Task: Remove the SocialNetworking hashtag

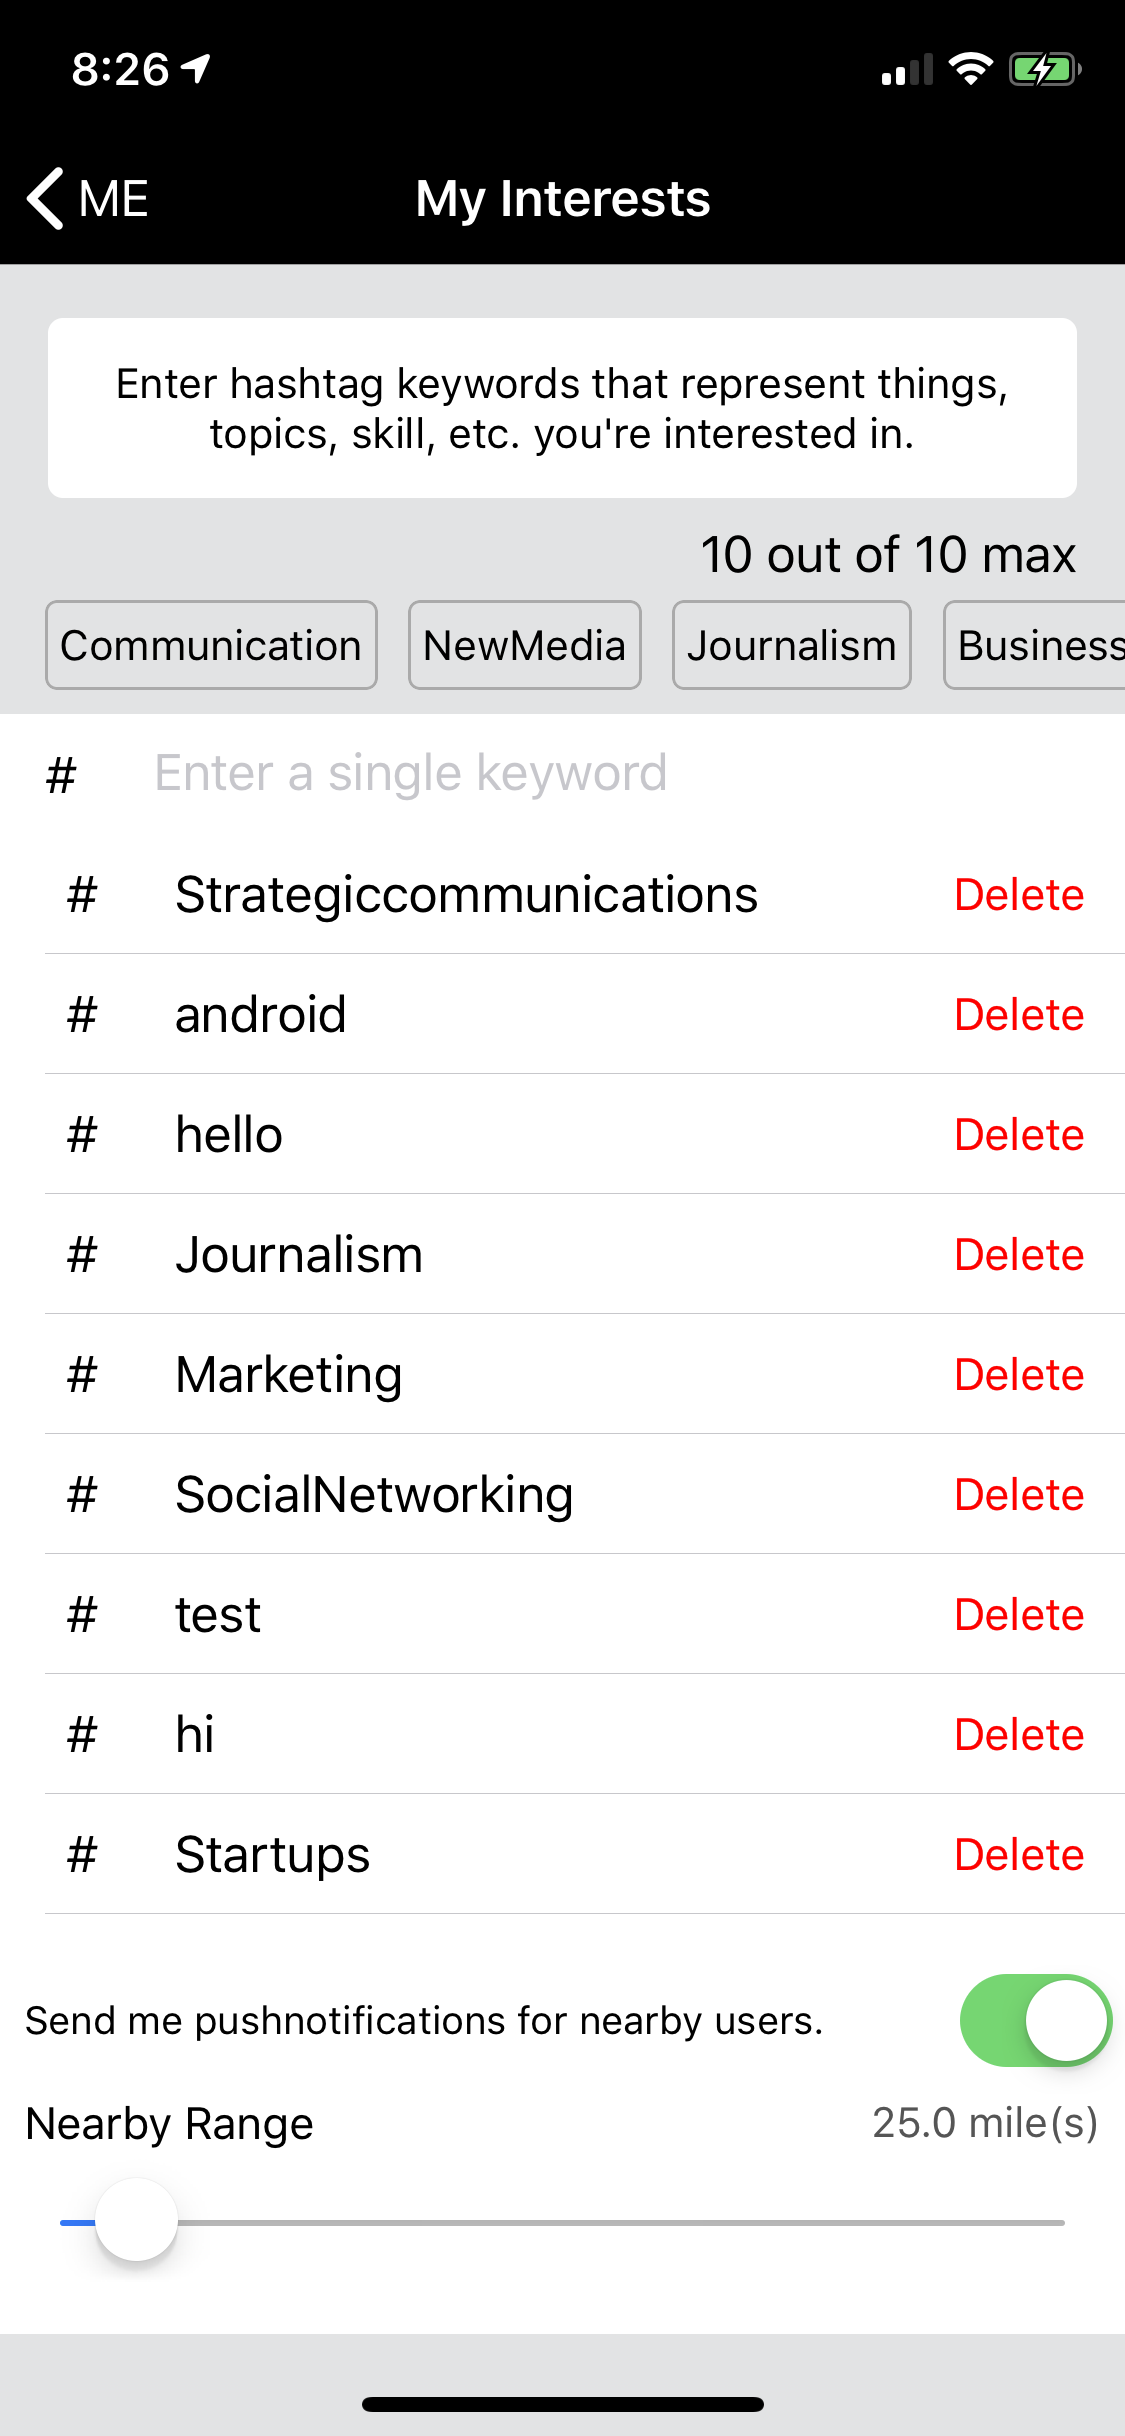Action: point(1018,1495)
